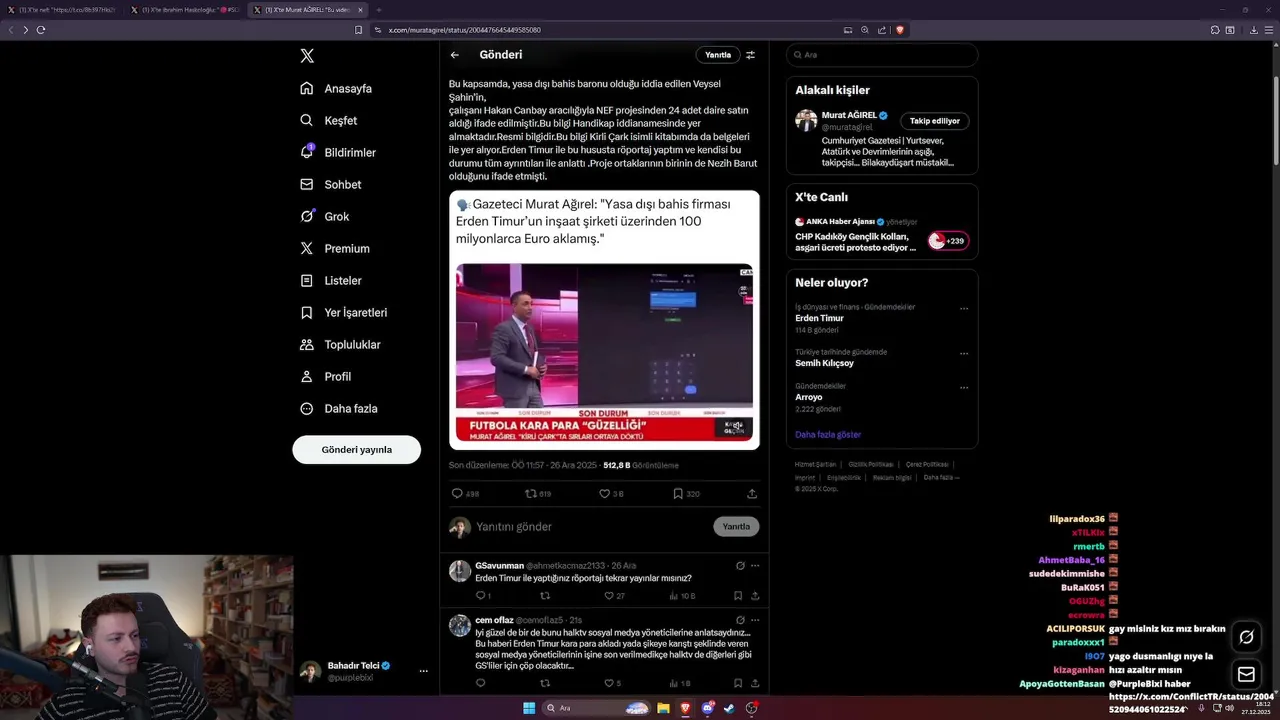Click Takip ediliyor button for Murat AĞIREL
The height and width of the screenshot is (720, 1280).
pos(934,121)
